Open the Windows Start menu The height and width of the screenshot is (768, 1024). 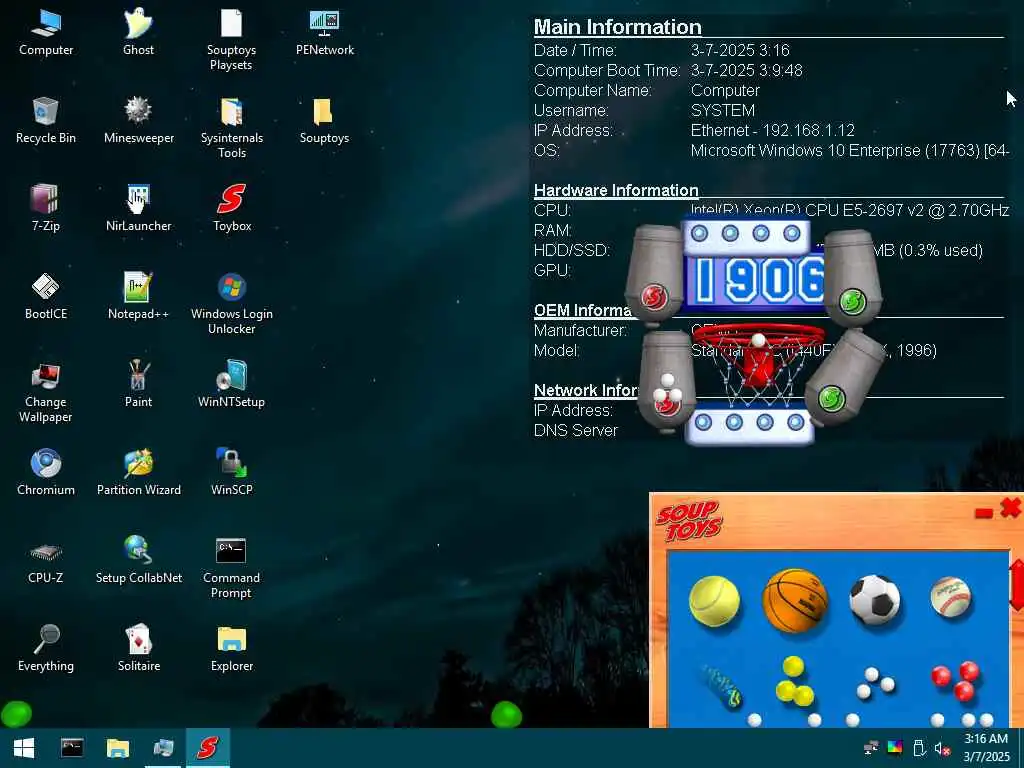[x=24, y=748]
